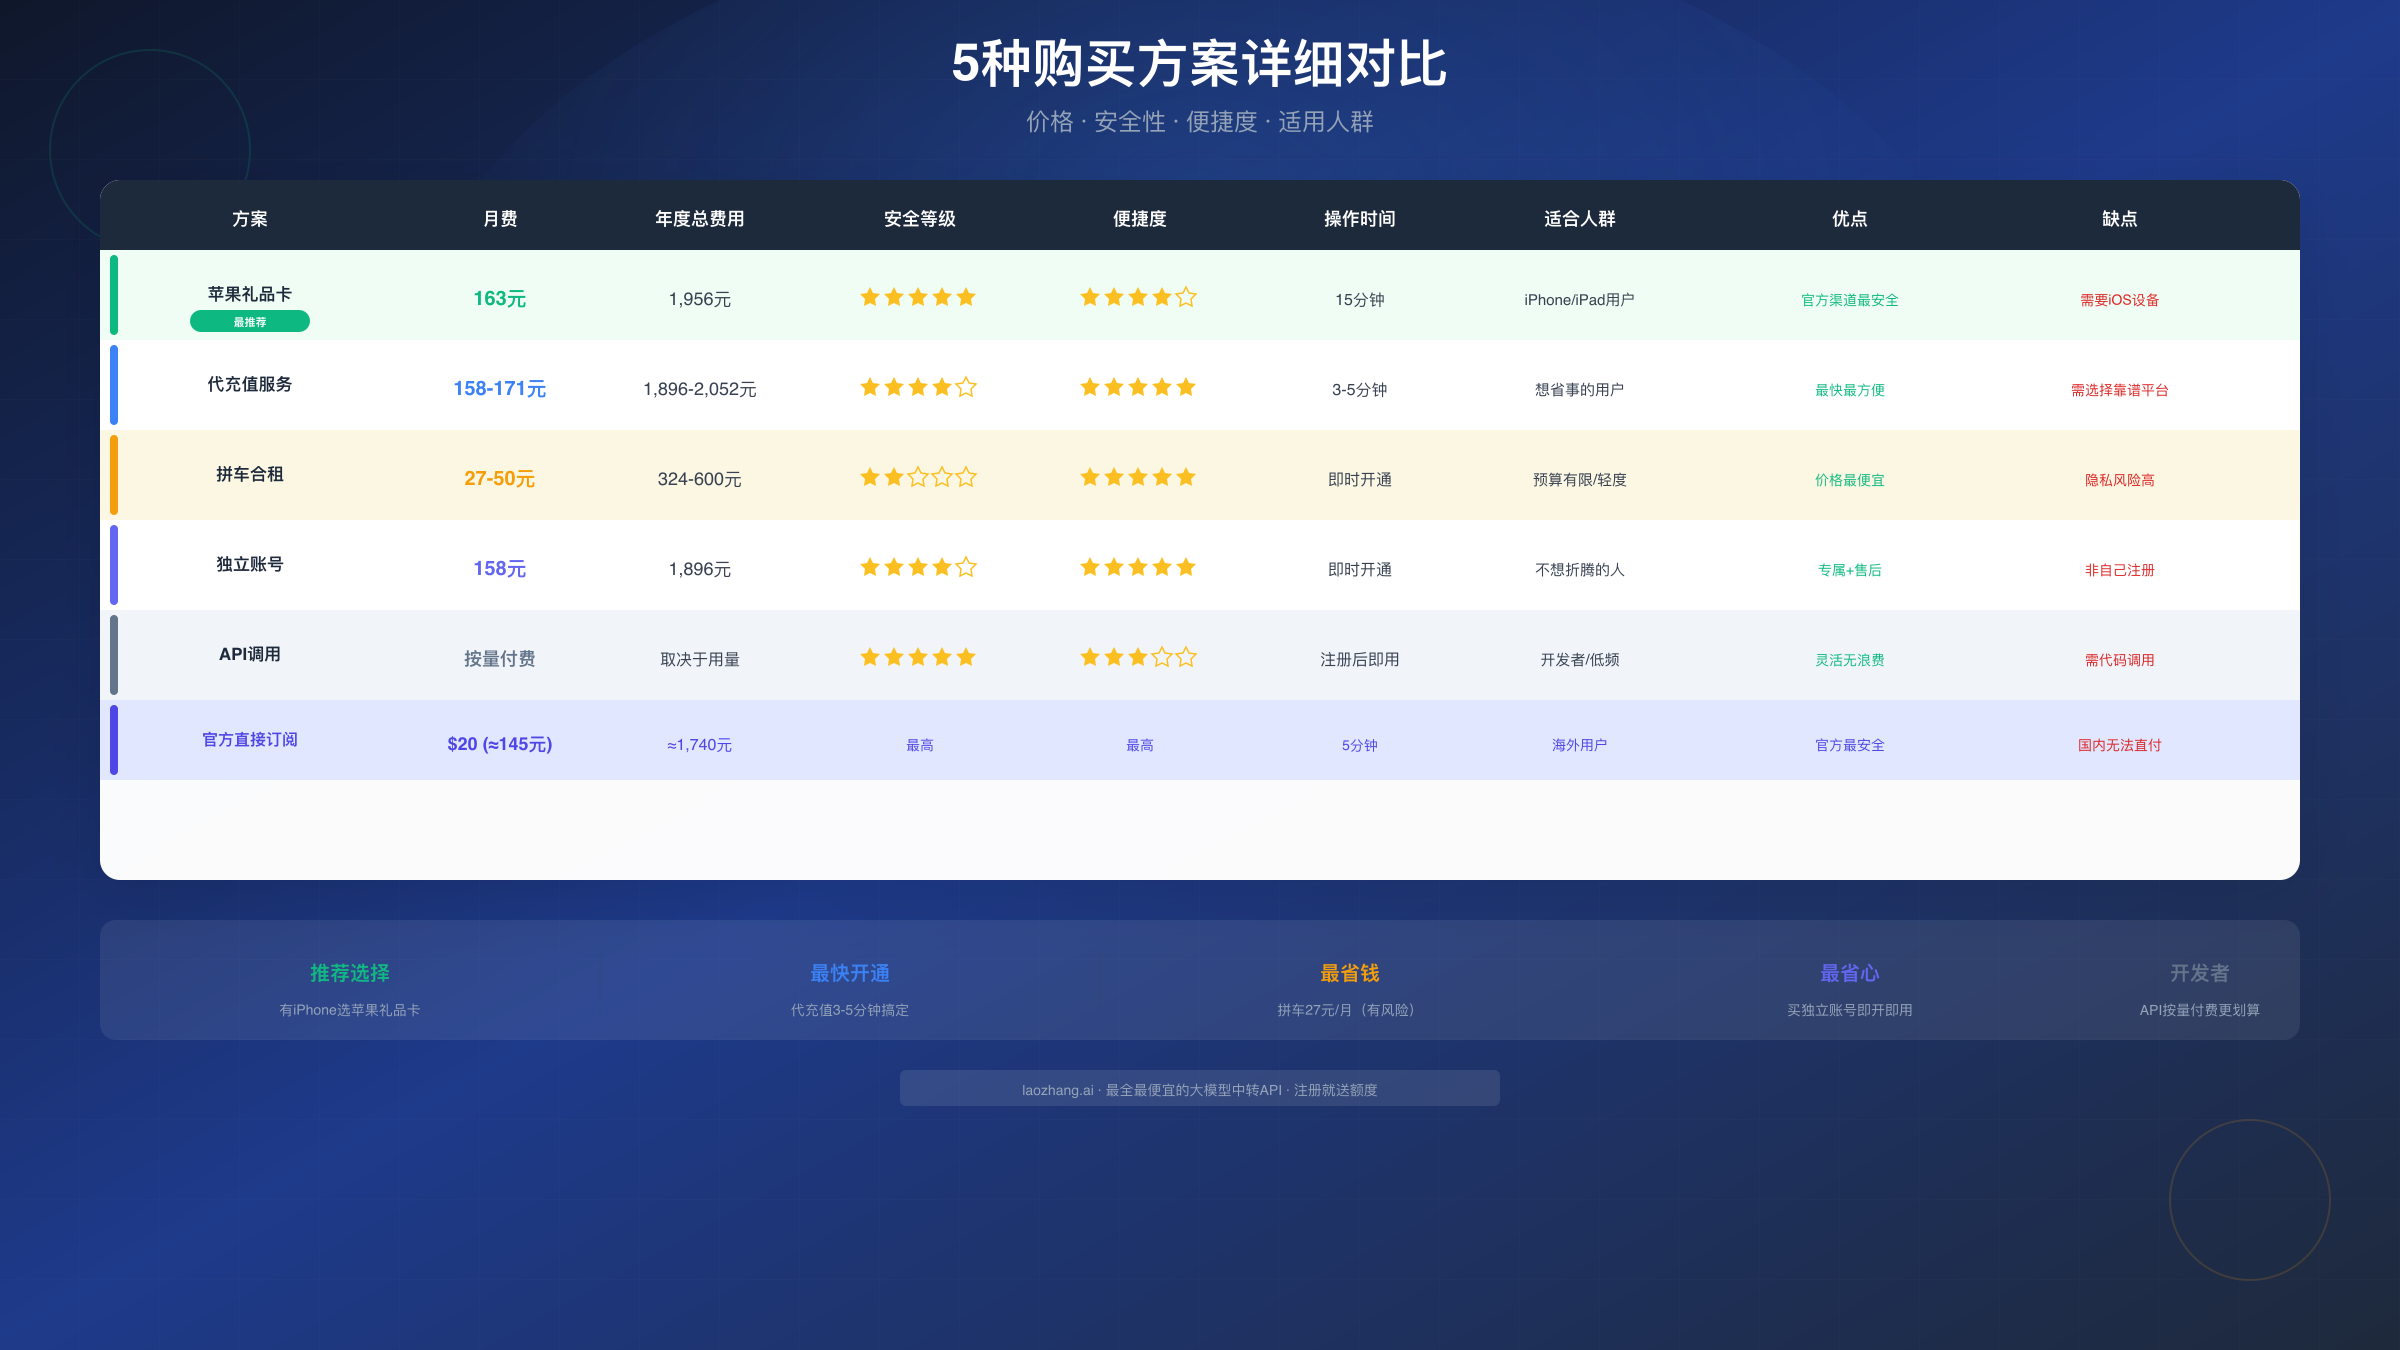Click the five-star convenience rating for 拼车合租
Viewport: 2400px width, 1350px height.
pos(1137,477)
